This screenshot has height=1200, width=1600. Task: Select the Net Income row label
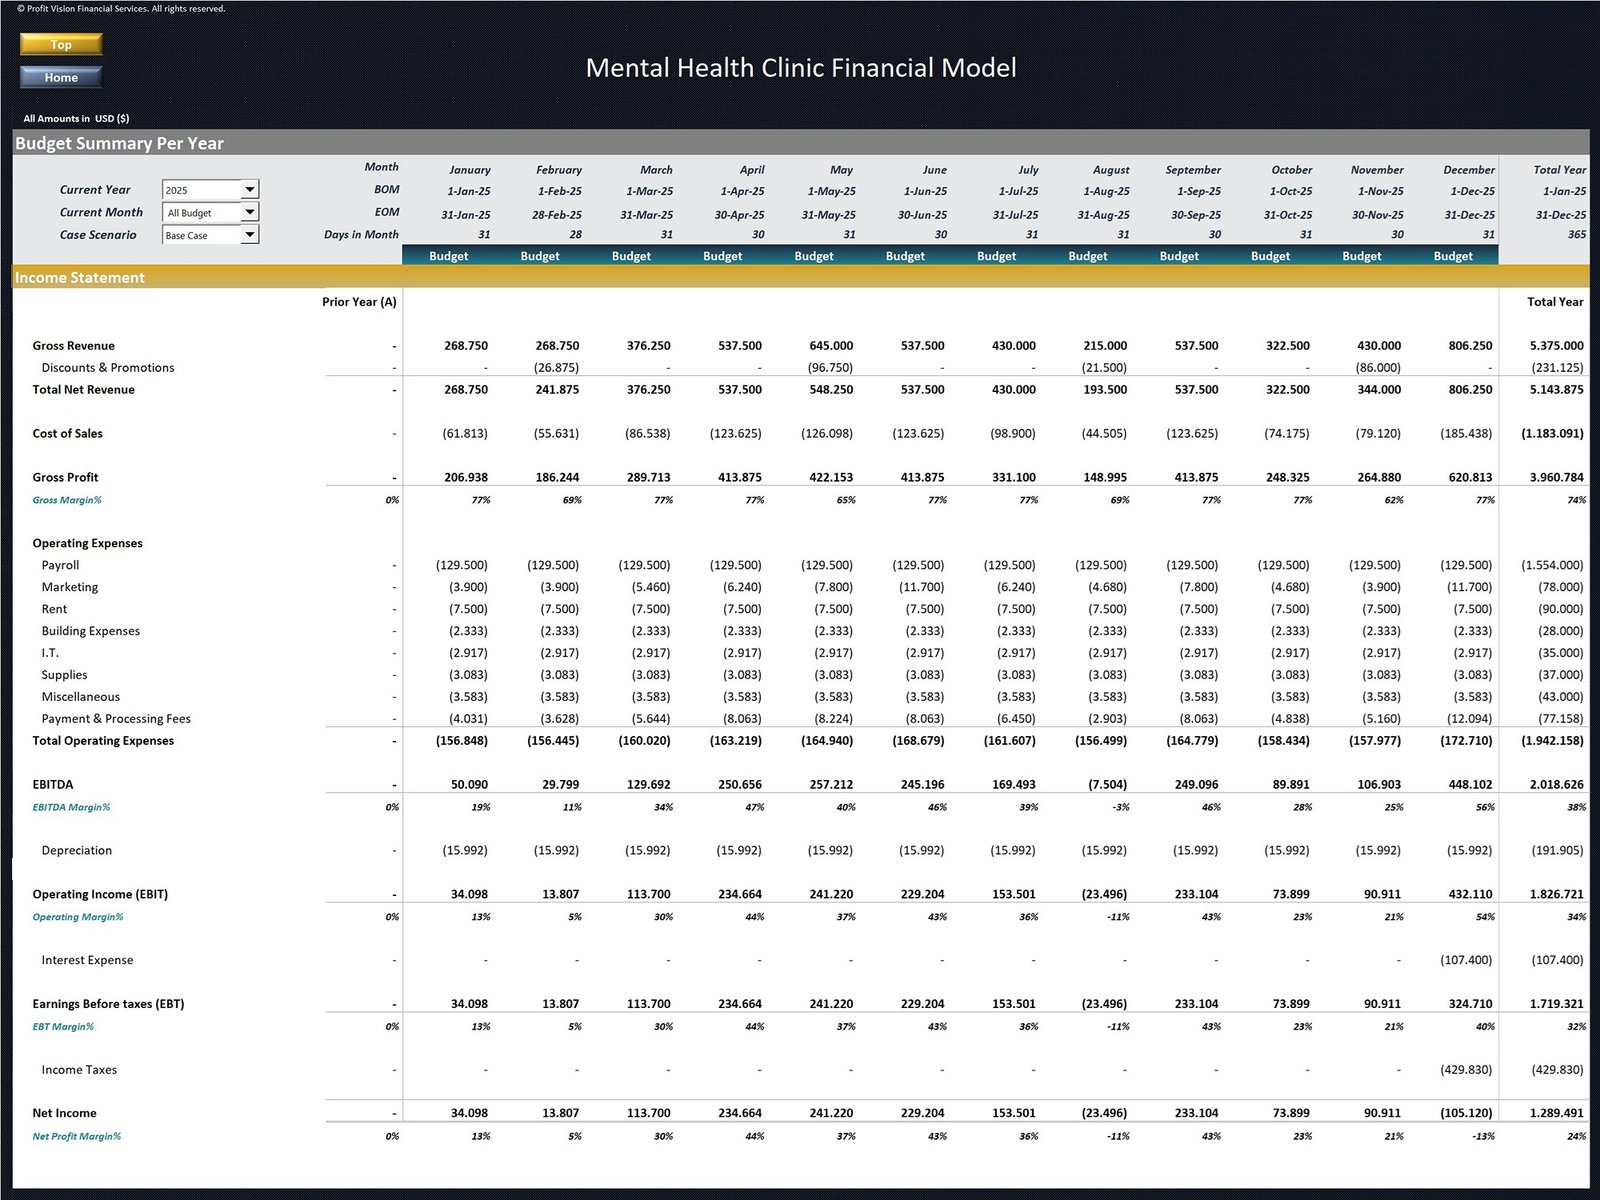pos(64,1113)
